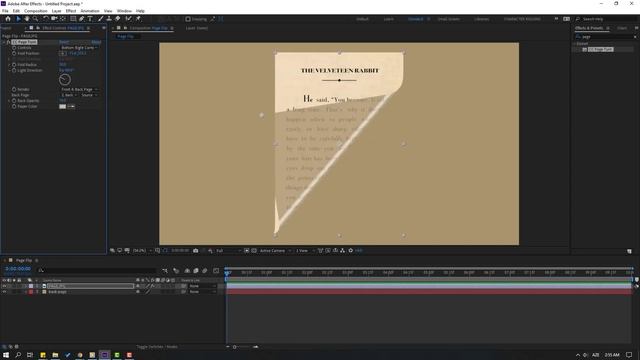This screenshot has height=360, width=640.
Task: Open the File menu
Action: [5, 11]
